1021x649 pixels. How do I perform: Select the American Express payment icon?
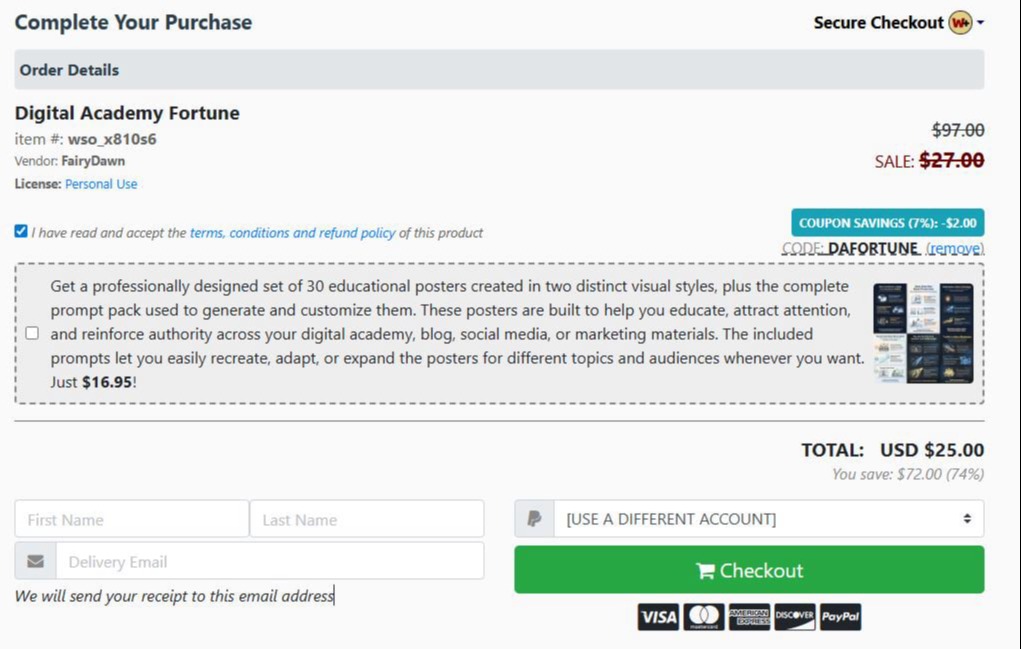748,617
